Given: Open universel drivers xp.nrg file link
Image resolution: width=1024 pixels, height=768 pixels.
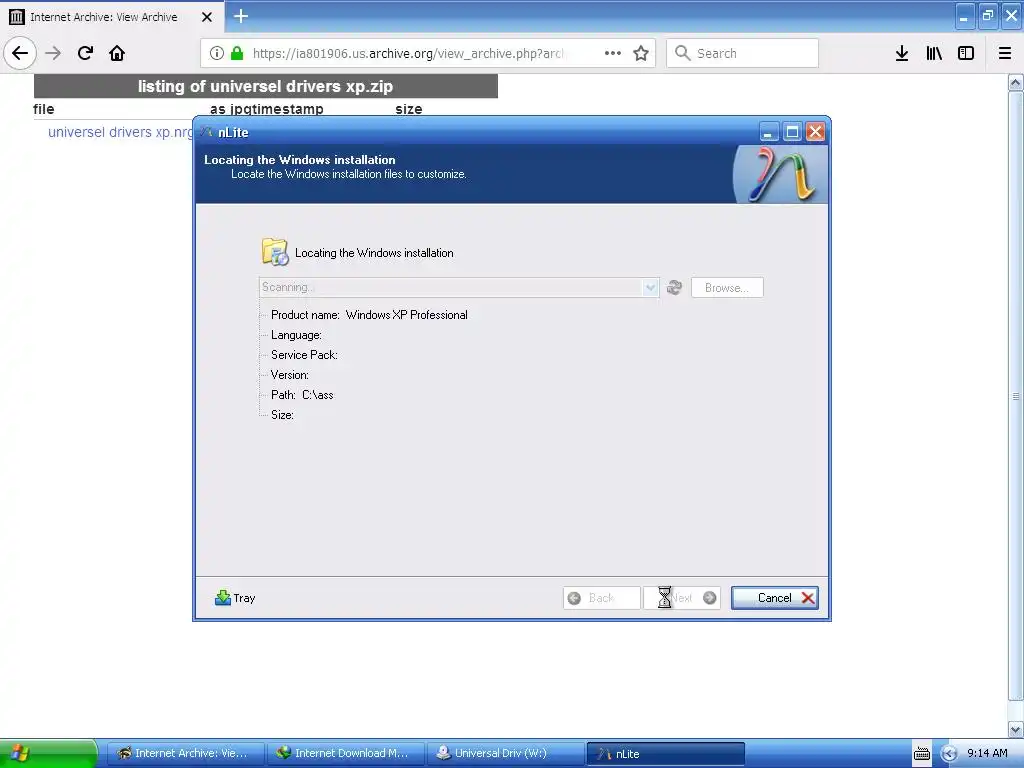Looking at the screenshot, I should (x=120, y=132).
